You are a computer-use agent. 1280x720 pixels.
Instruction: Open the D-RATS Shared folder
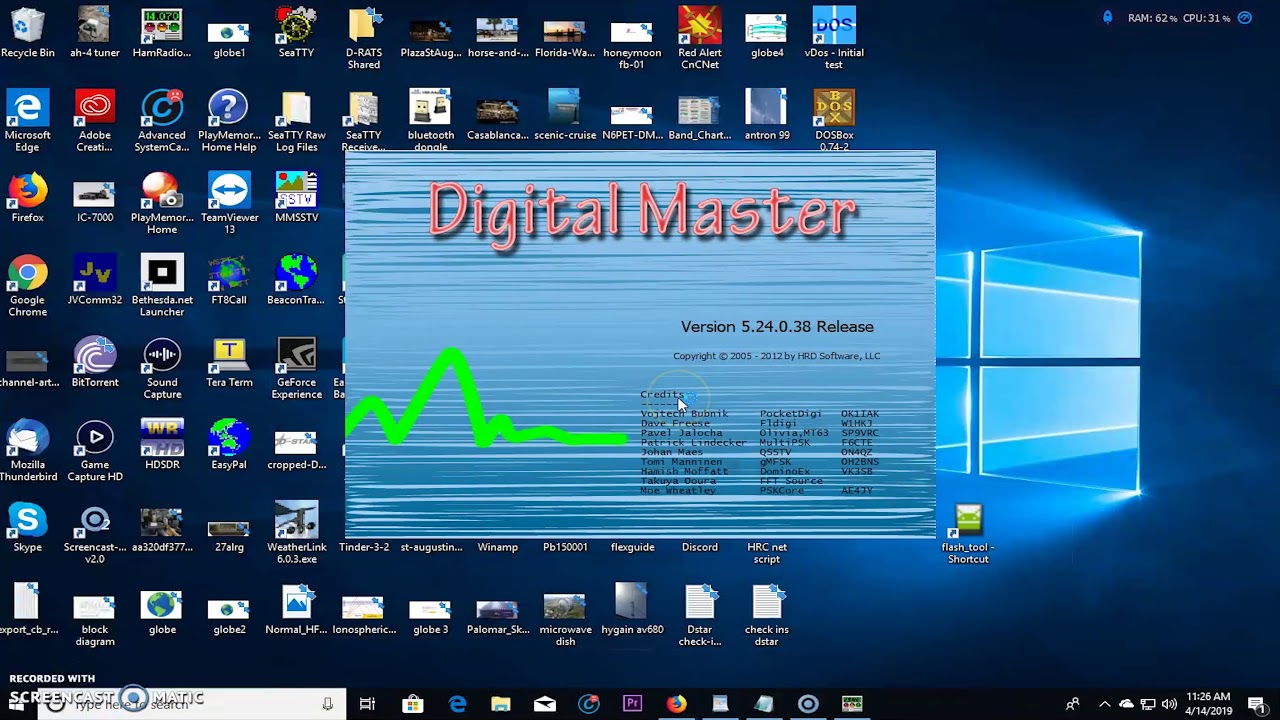pyautogui.click(x=363, y=39)
